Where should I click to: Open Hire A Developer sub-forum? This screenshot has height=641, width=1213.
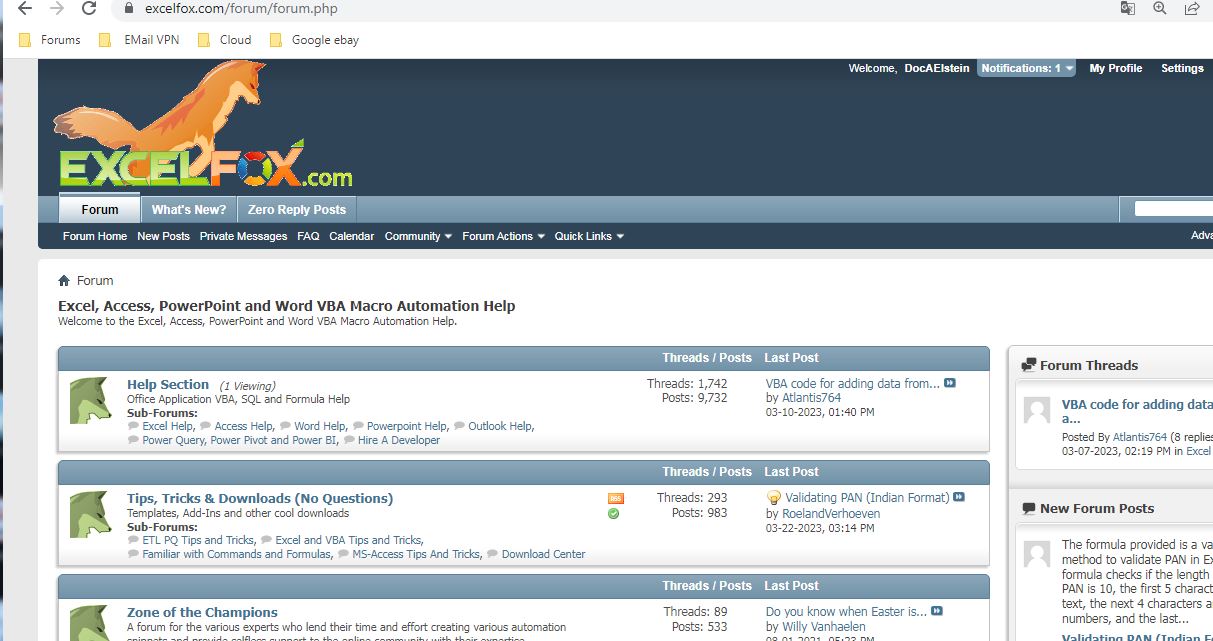(x=399, y=440)
